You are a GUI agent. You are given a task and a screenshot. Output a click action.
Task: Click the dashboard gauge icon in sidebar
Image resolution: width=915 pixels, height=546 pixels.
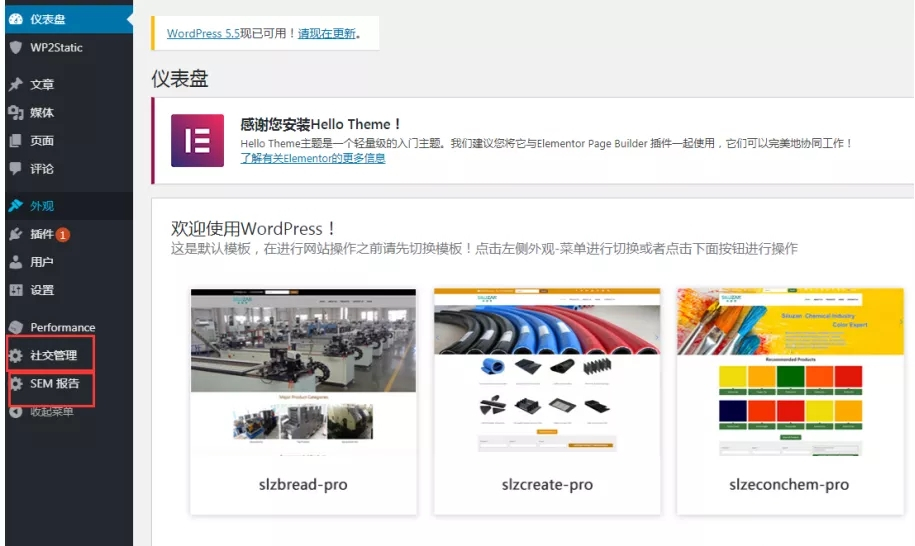pos(16,19)
